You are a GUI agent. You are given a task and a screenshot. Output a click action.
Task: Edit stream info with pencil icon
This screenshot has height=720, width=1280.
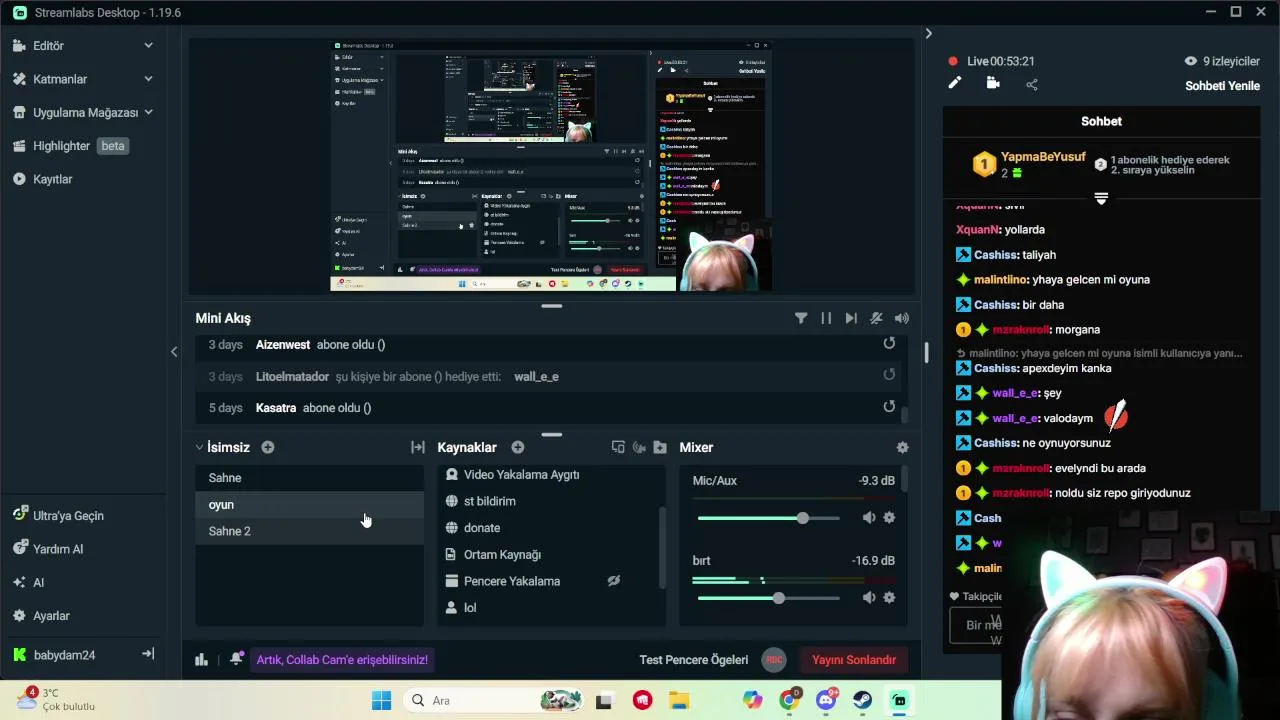tap(955, 84)
